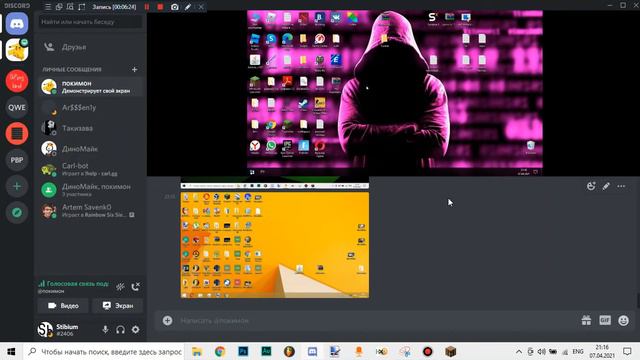Screen dimensions: 640x360
Task: Open the Pikachu avatar server
Action: click(x=17, y=50)
